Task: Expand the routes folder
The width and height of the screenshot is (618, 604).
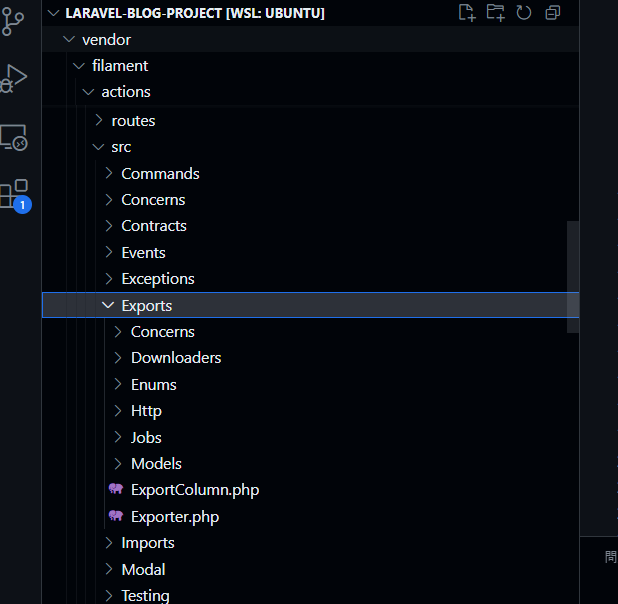Action: pyautogui.click(x=310, y=121)
